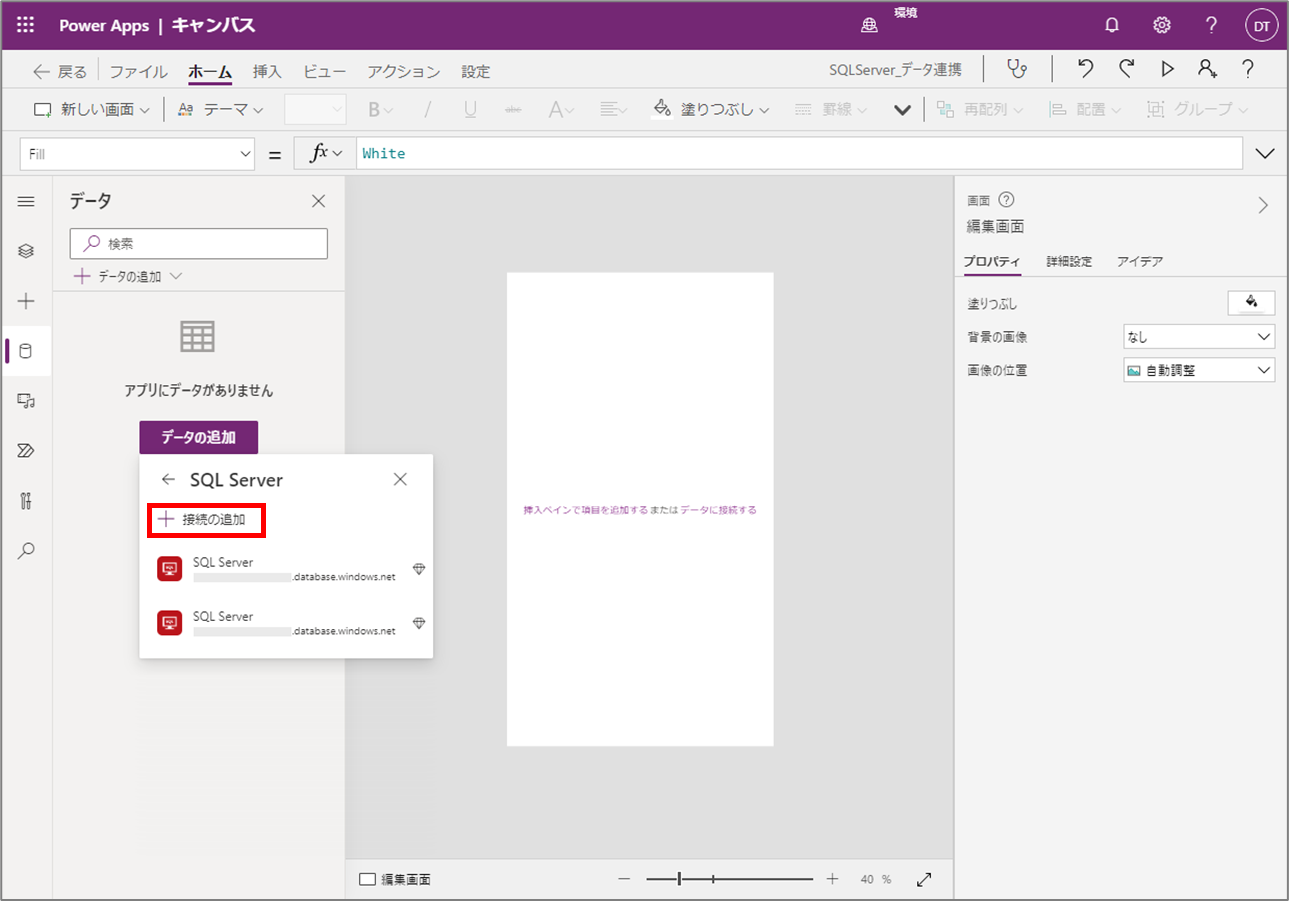The width and height of the screenshot is (1289, 901).
Task: Open the advanced tools icon in sidebar
Action: pos(27,501)
